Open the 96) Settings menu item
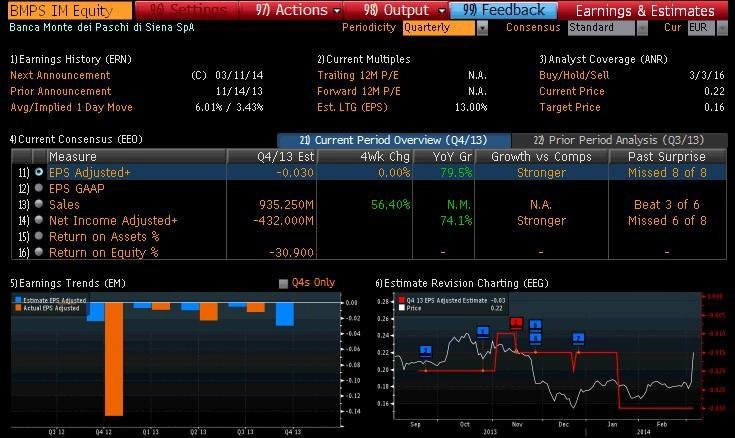The width and height of the screenshot is (735, 438). pyautogui.click(x=188, y=10)
